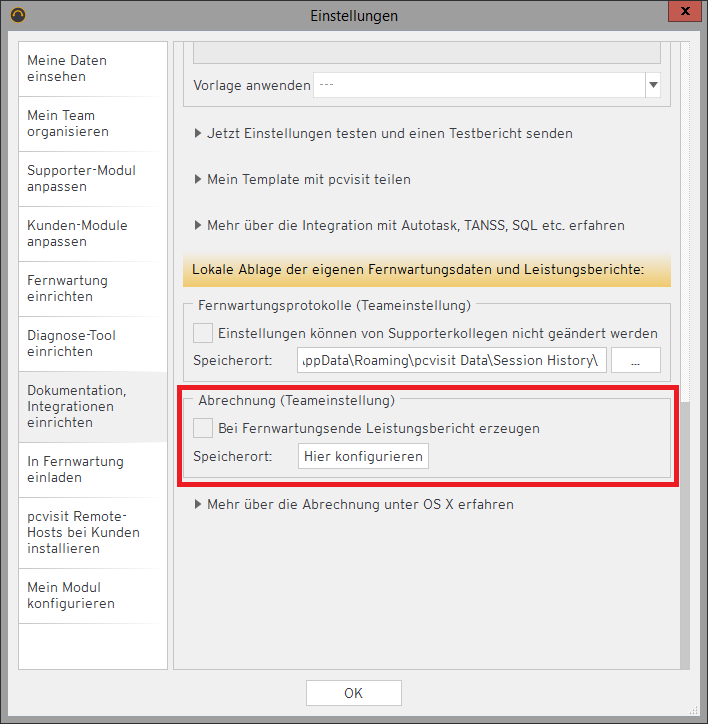Image resolution: width=708 pixels, height=724 pixels.
Task: Expand 'Mein Template mit pcvisit teilen'
Action: 302,179
